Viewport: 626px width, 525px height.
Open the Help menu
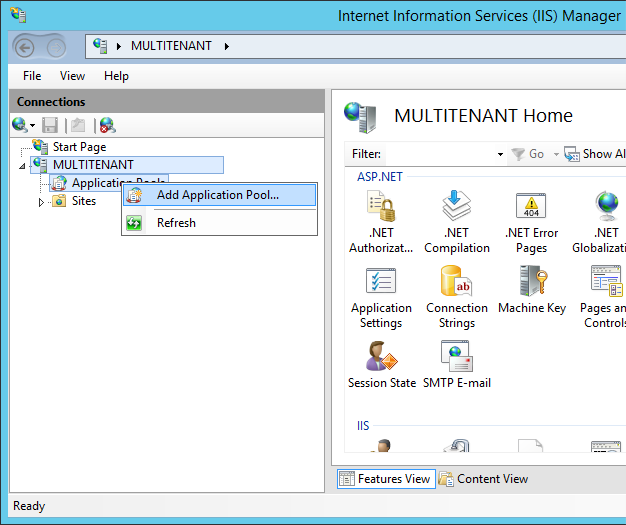click(x=116, y=76)
